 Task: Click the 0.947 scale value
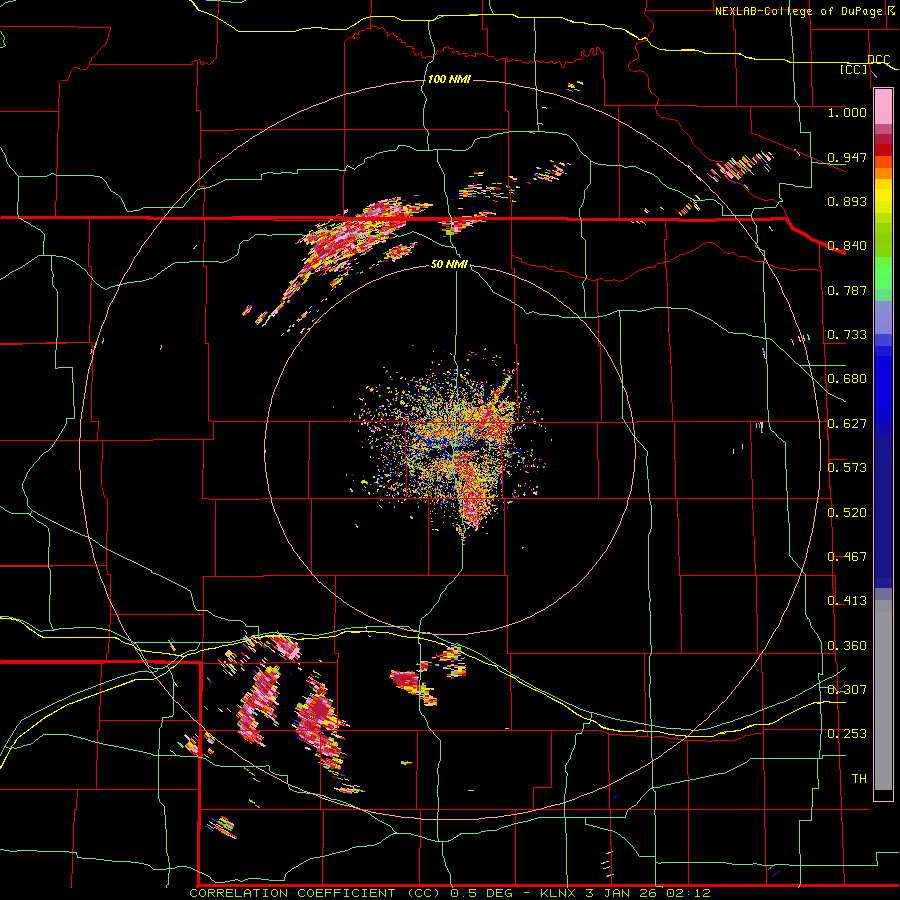coord(847,157)
